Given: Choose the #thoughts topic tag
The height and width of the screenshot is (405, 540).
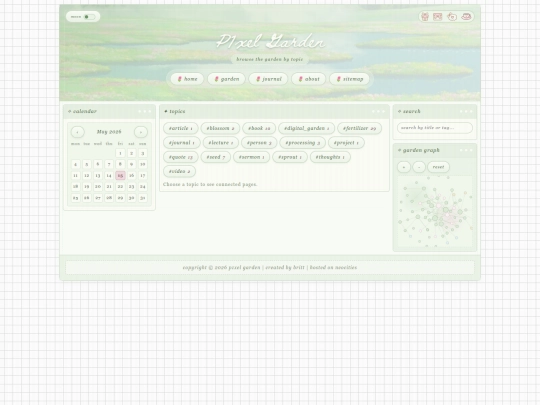Looking at the screenshot, I should 330,157.
